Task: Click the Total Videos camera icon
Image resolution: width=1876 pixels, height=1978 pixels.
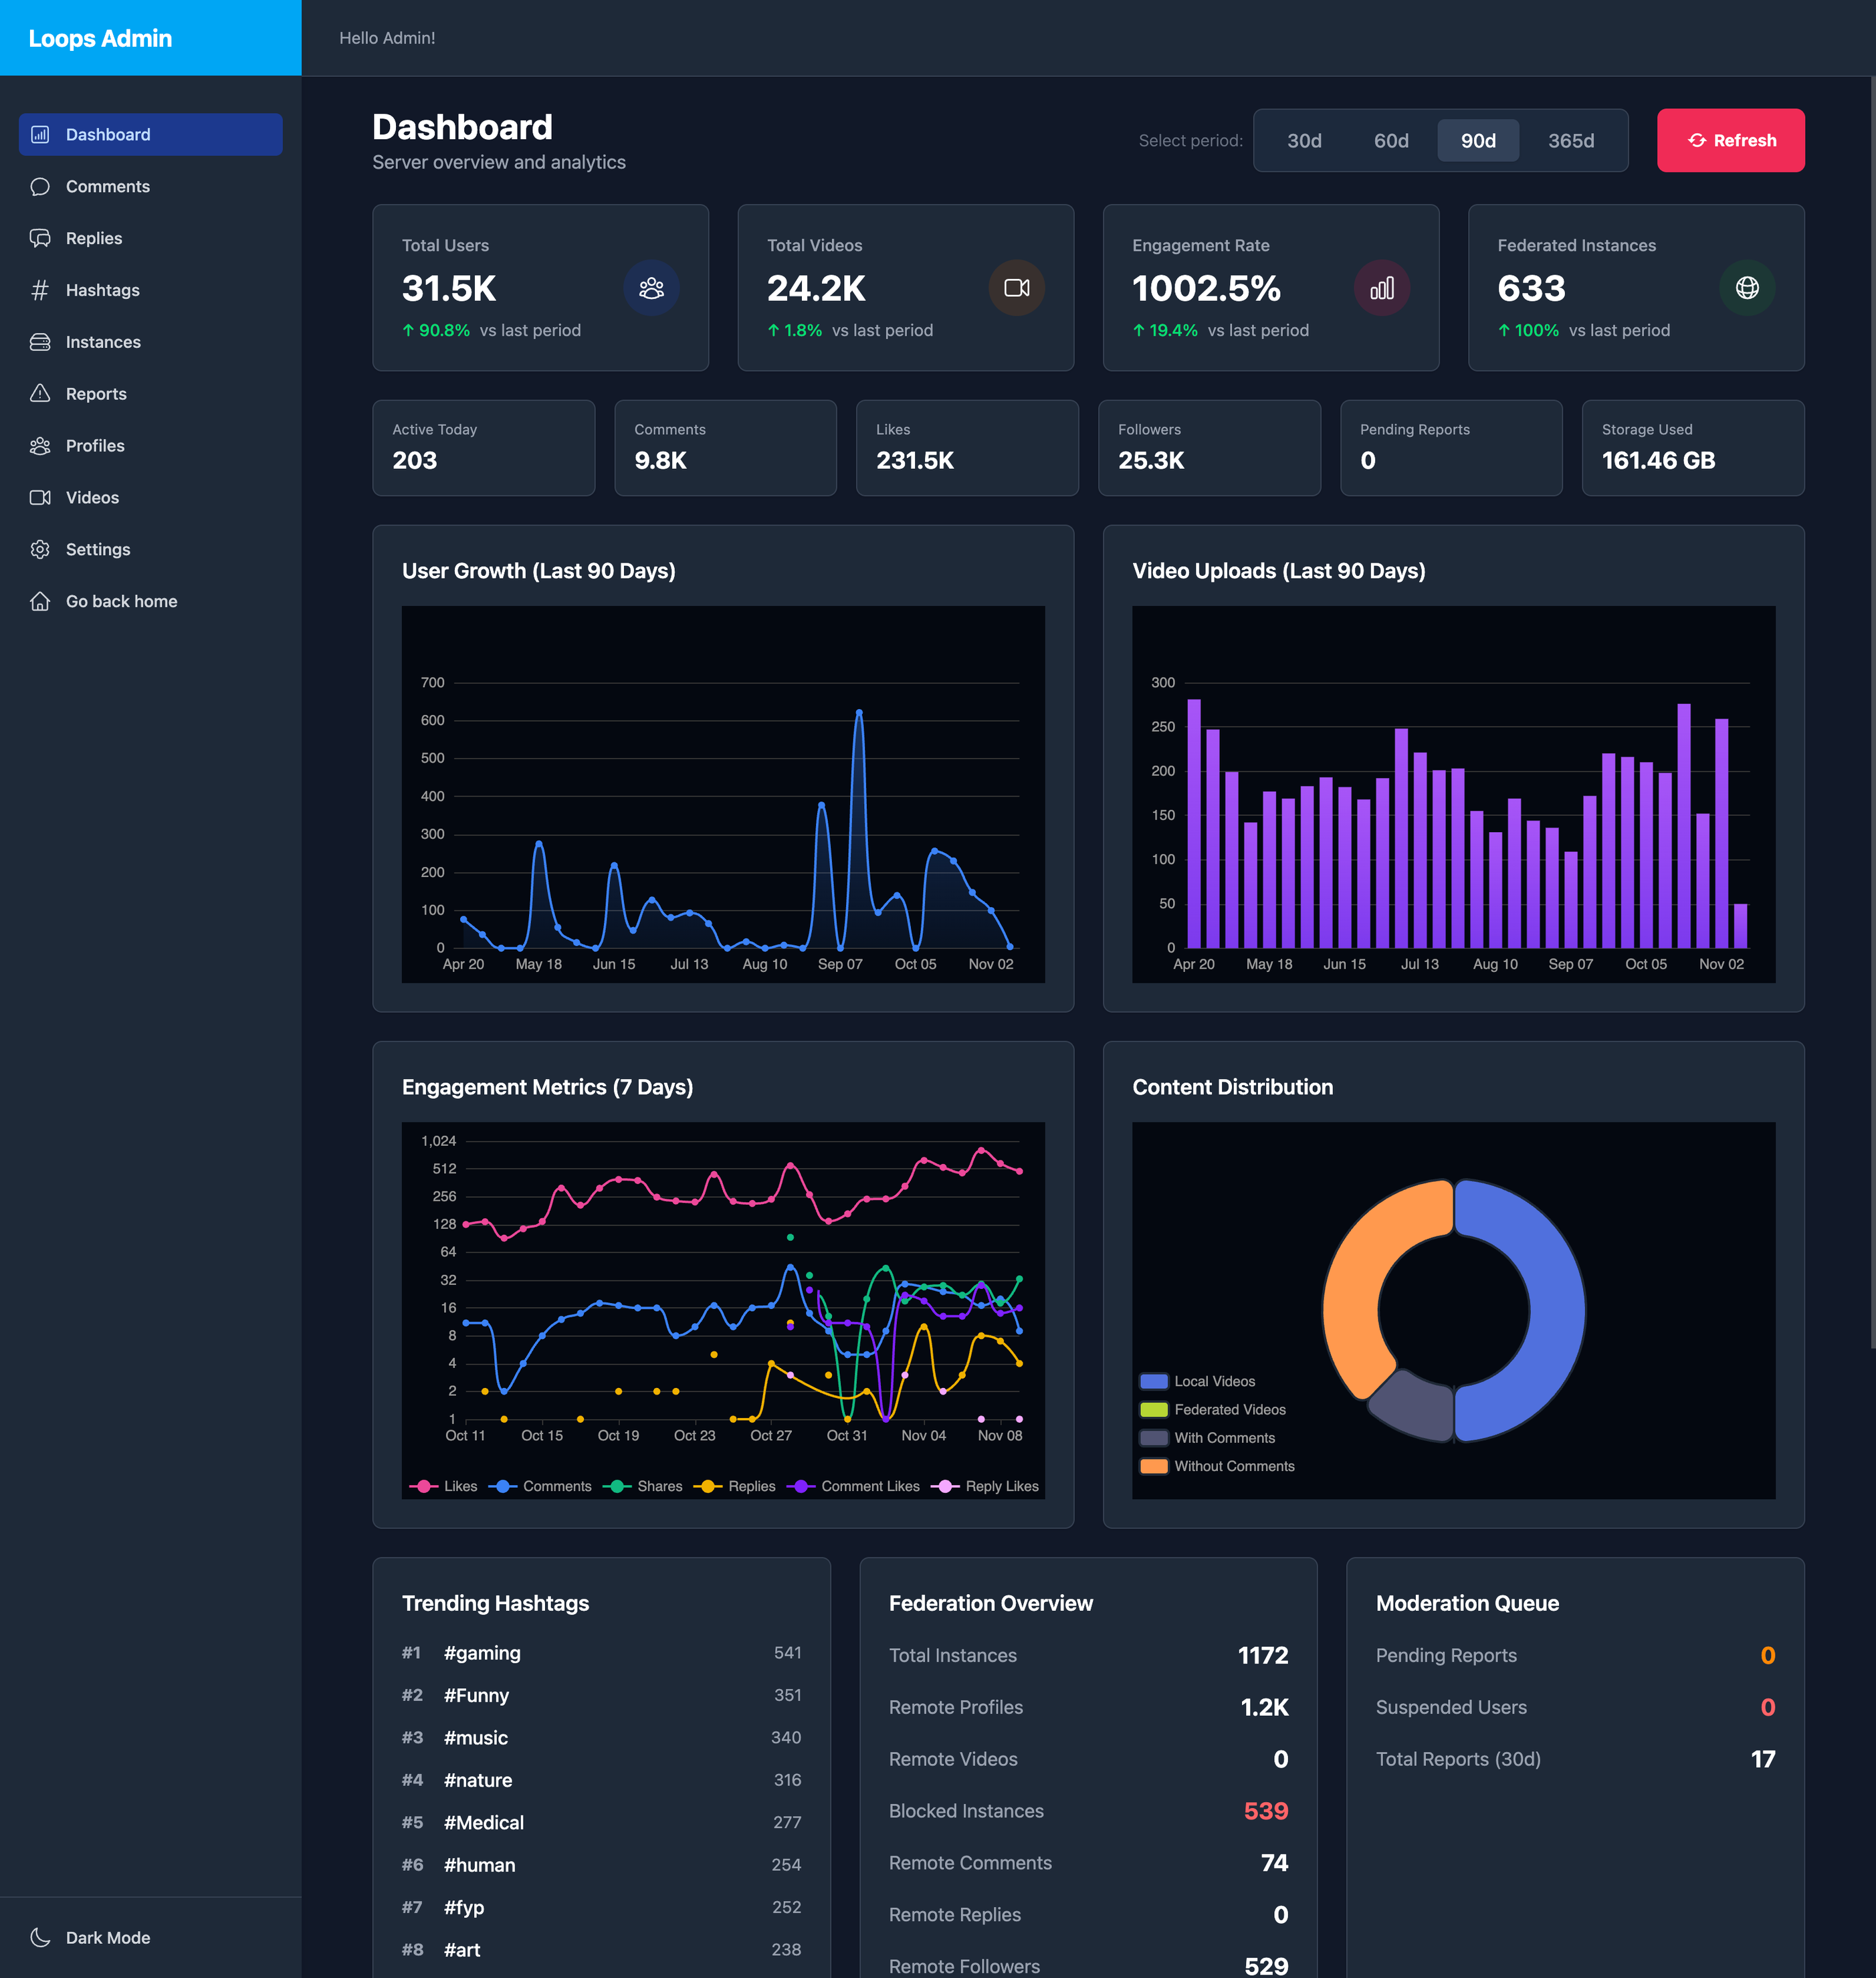Action: point(1016,288)
